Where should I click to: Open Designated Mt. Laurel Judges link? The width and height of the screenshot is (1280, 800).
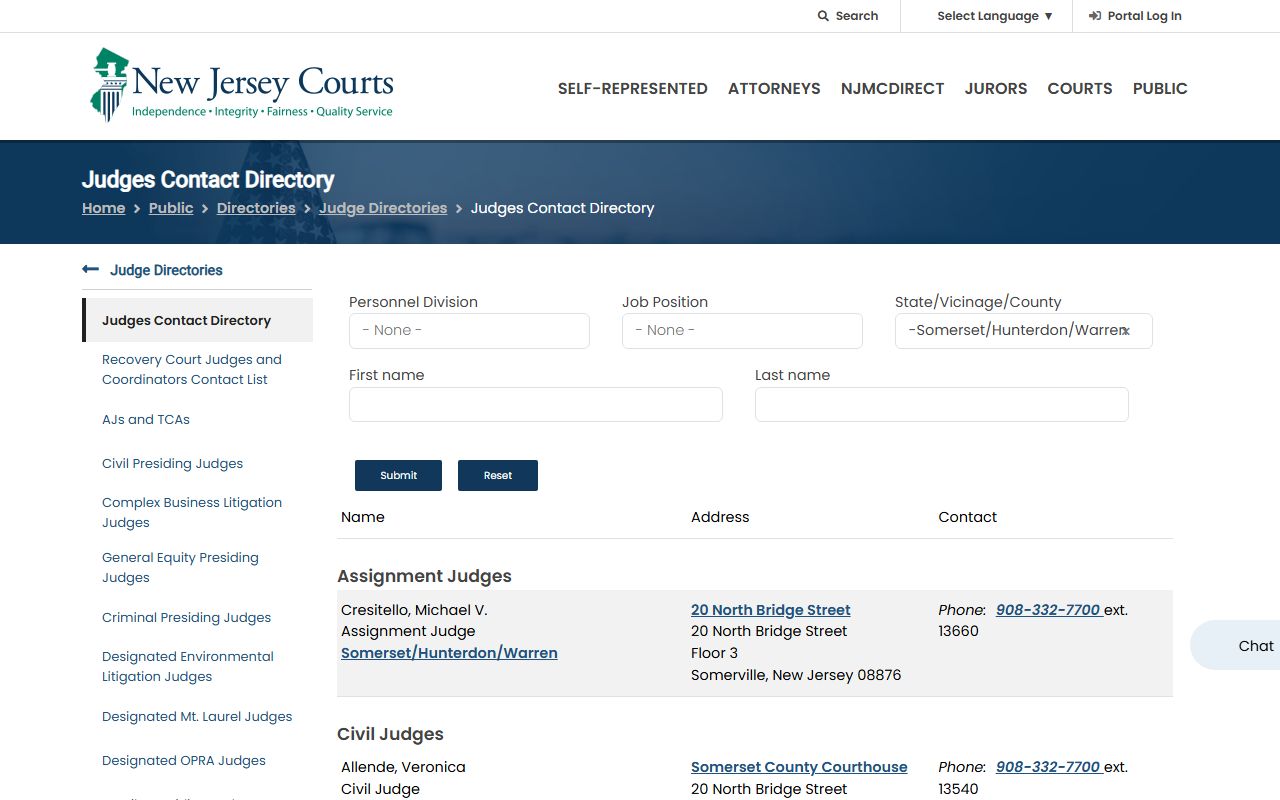click(197, 716)
